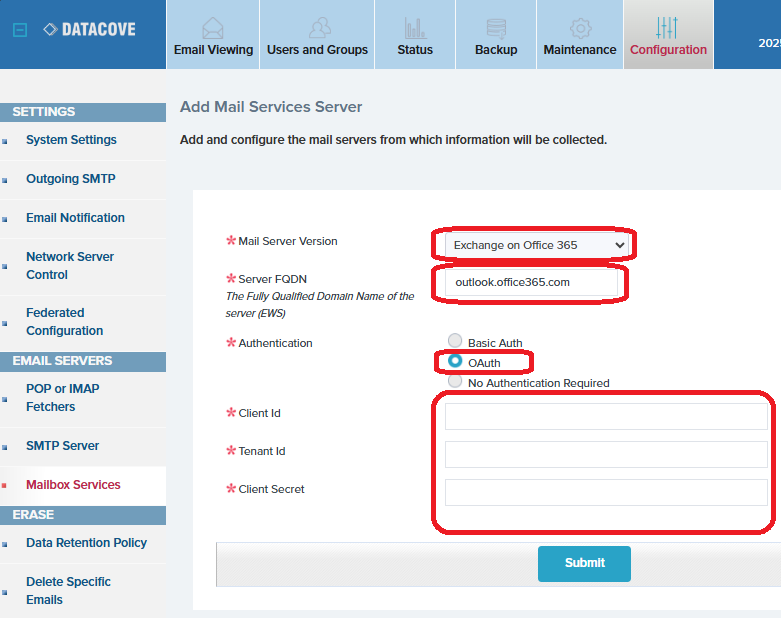The height and width of the screenshot is (618, 781).
Task: Click the Server FQDN text field
Action: tap(530, 283)
